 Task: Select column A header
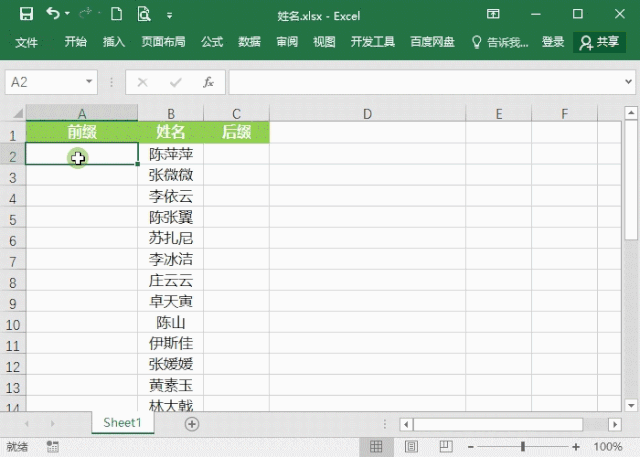[x=82, y=113]
